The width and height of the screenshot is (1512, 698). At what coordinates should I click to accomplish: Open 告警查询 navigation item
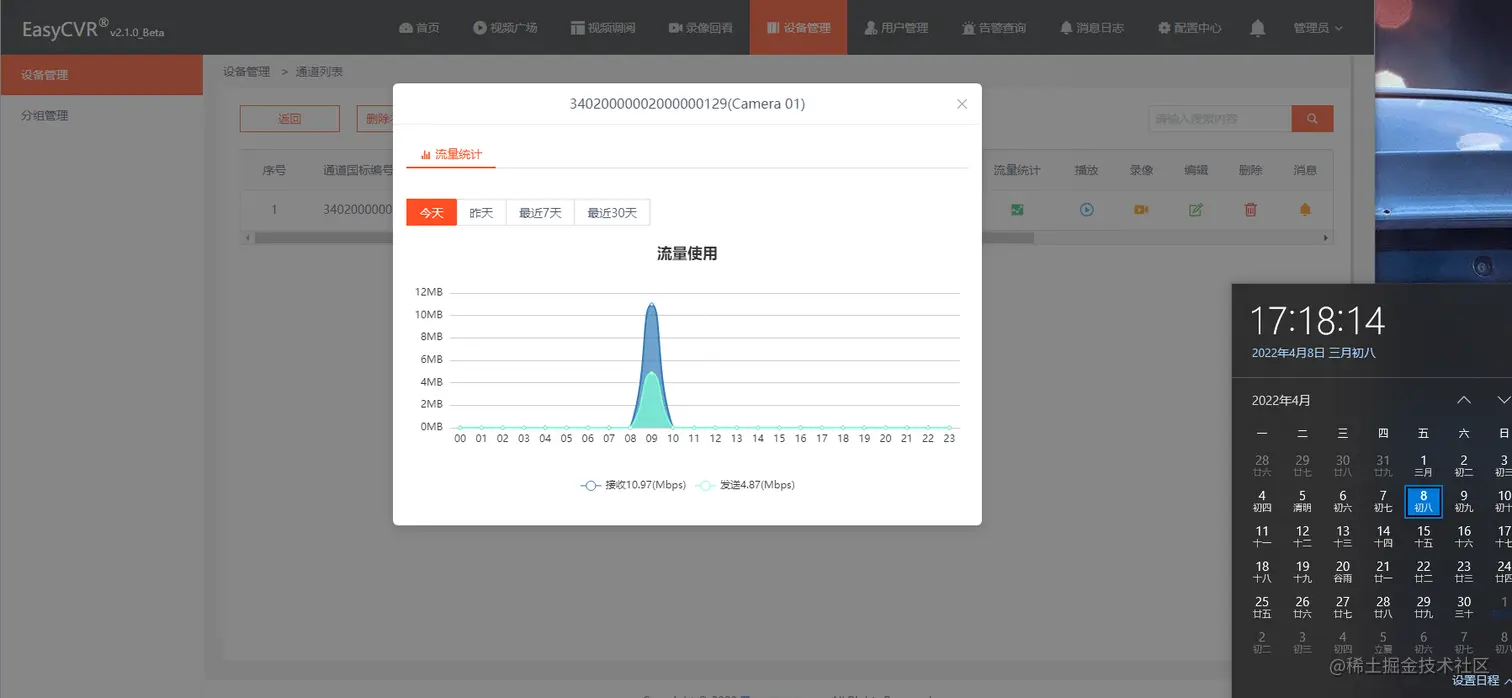click(994, 28)
